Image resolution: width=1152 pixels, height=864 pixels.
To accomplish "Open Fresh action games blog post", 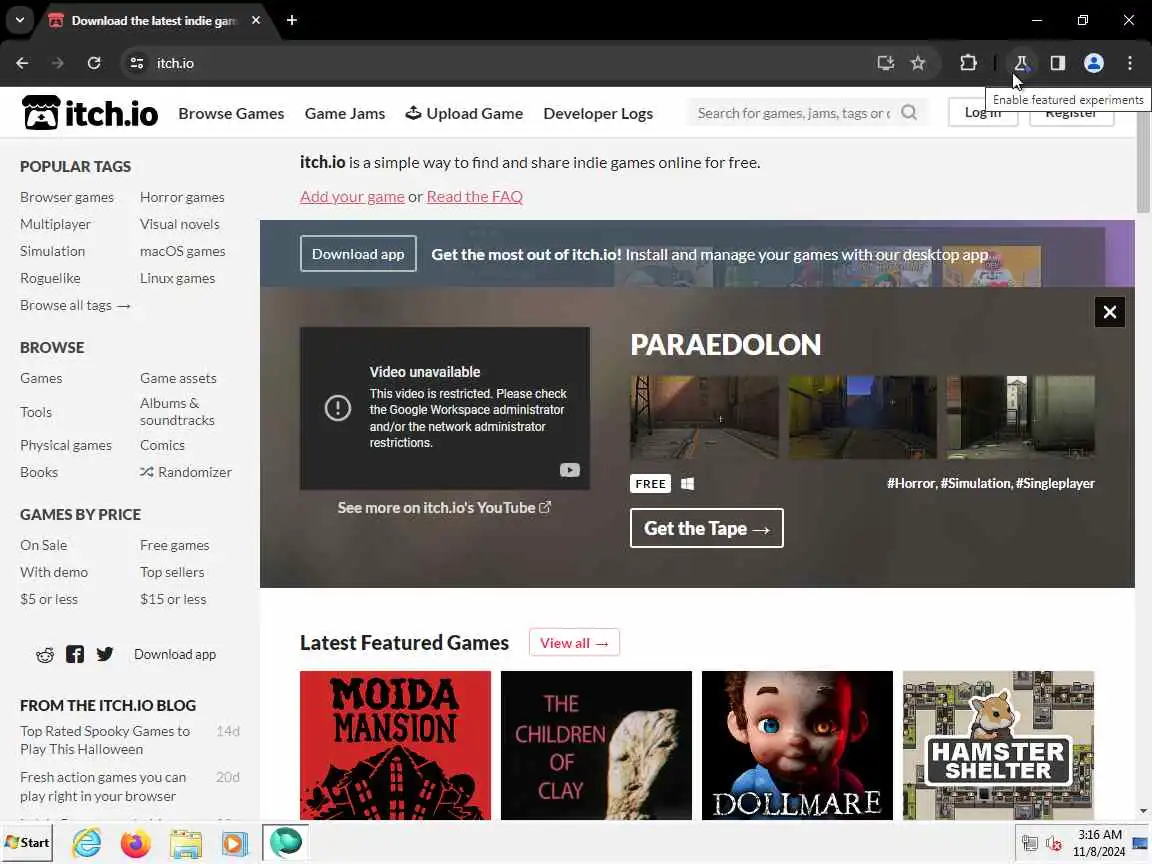I will tap(103, 786).
